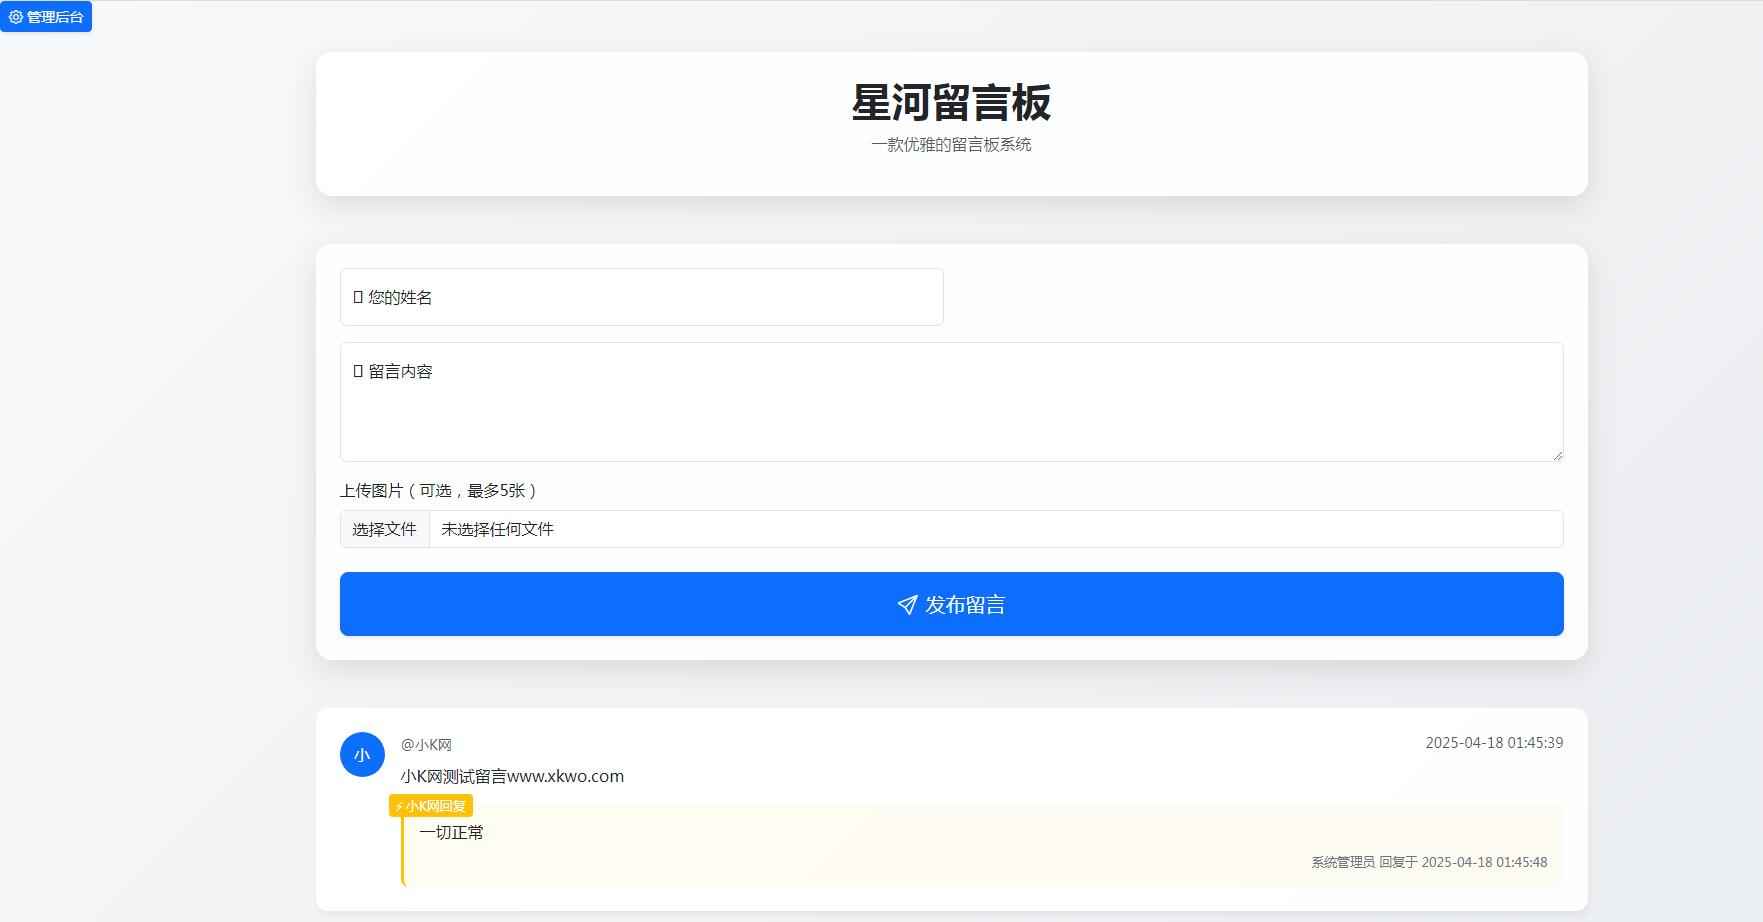The height and width of the screenshot is (922, 1763).
Task: Click the 星河留言板 page title
Action: click(x=951, y=101)
